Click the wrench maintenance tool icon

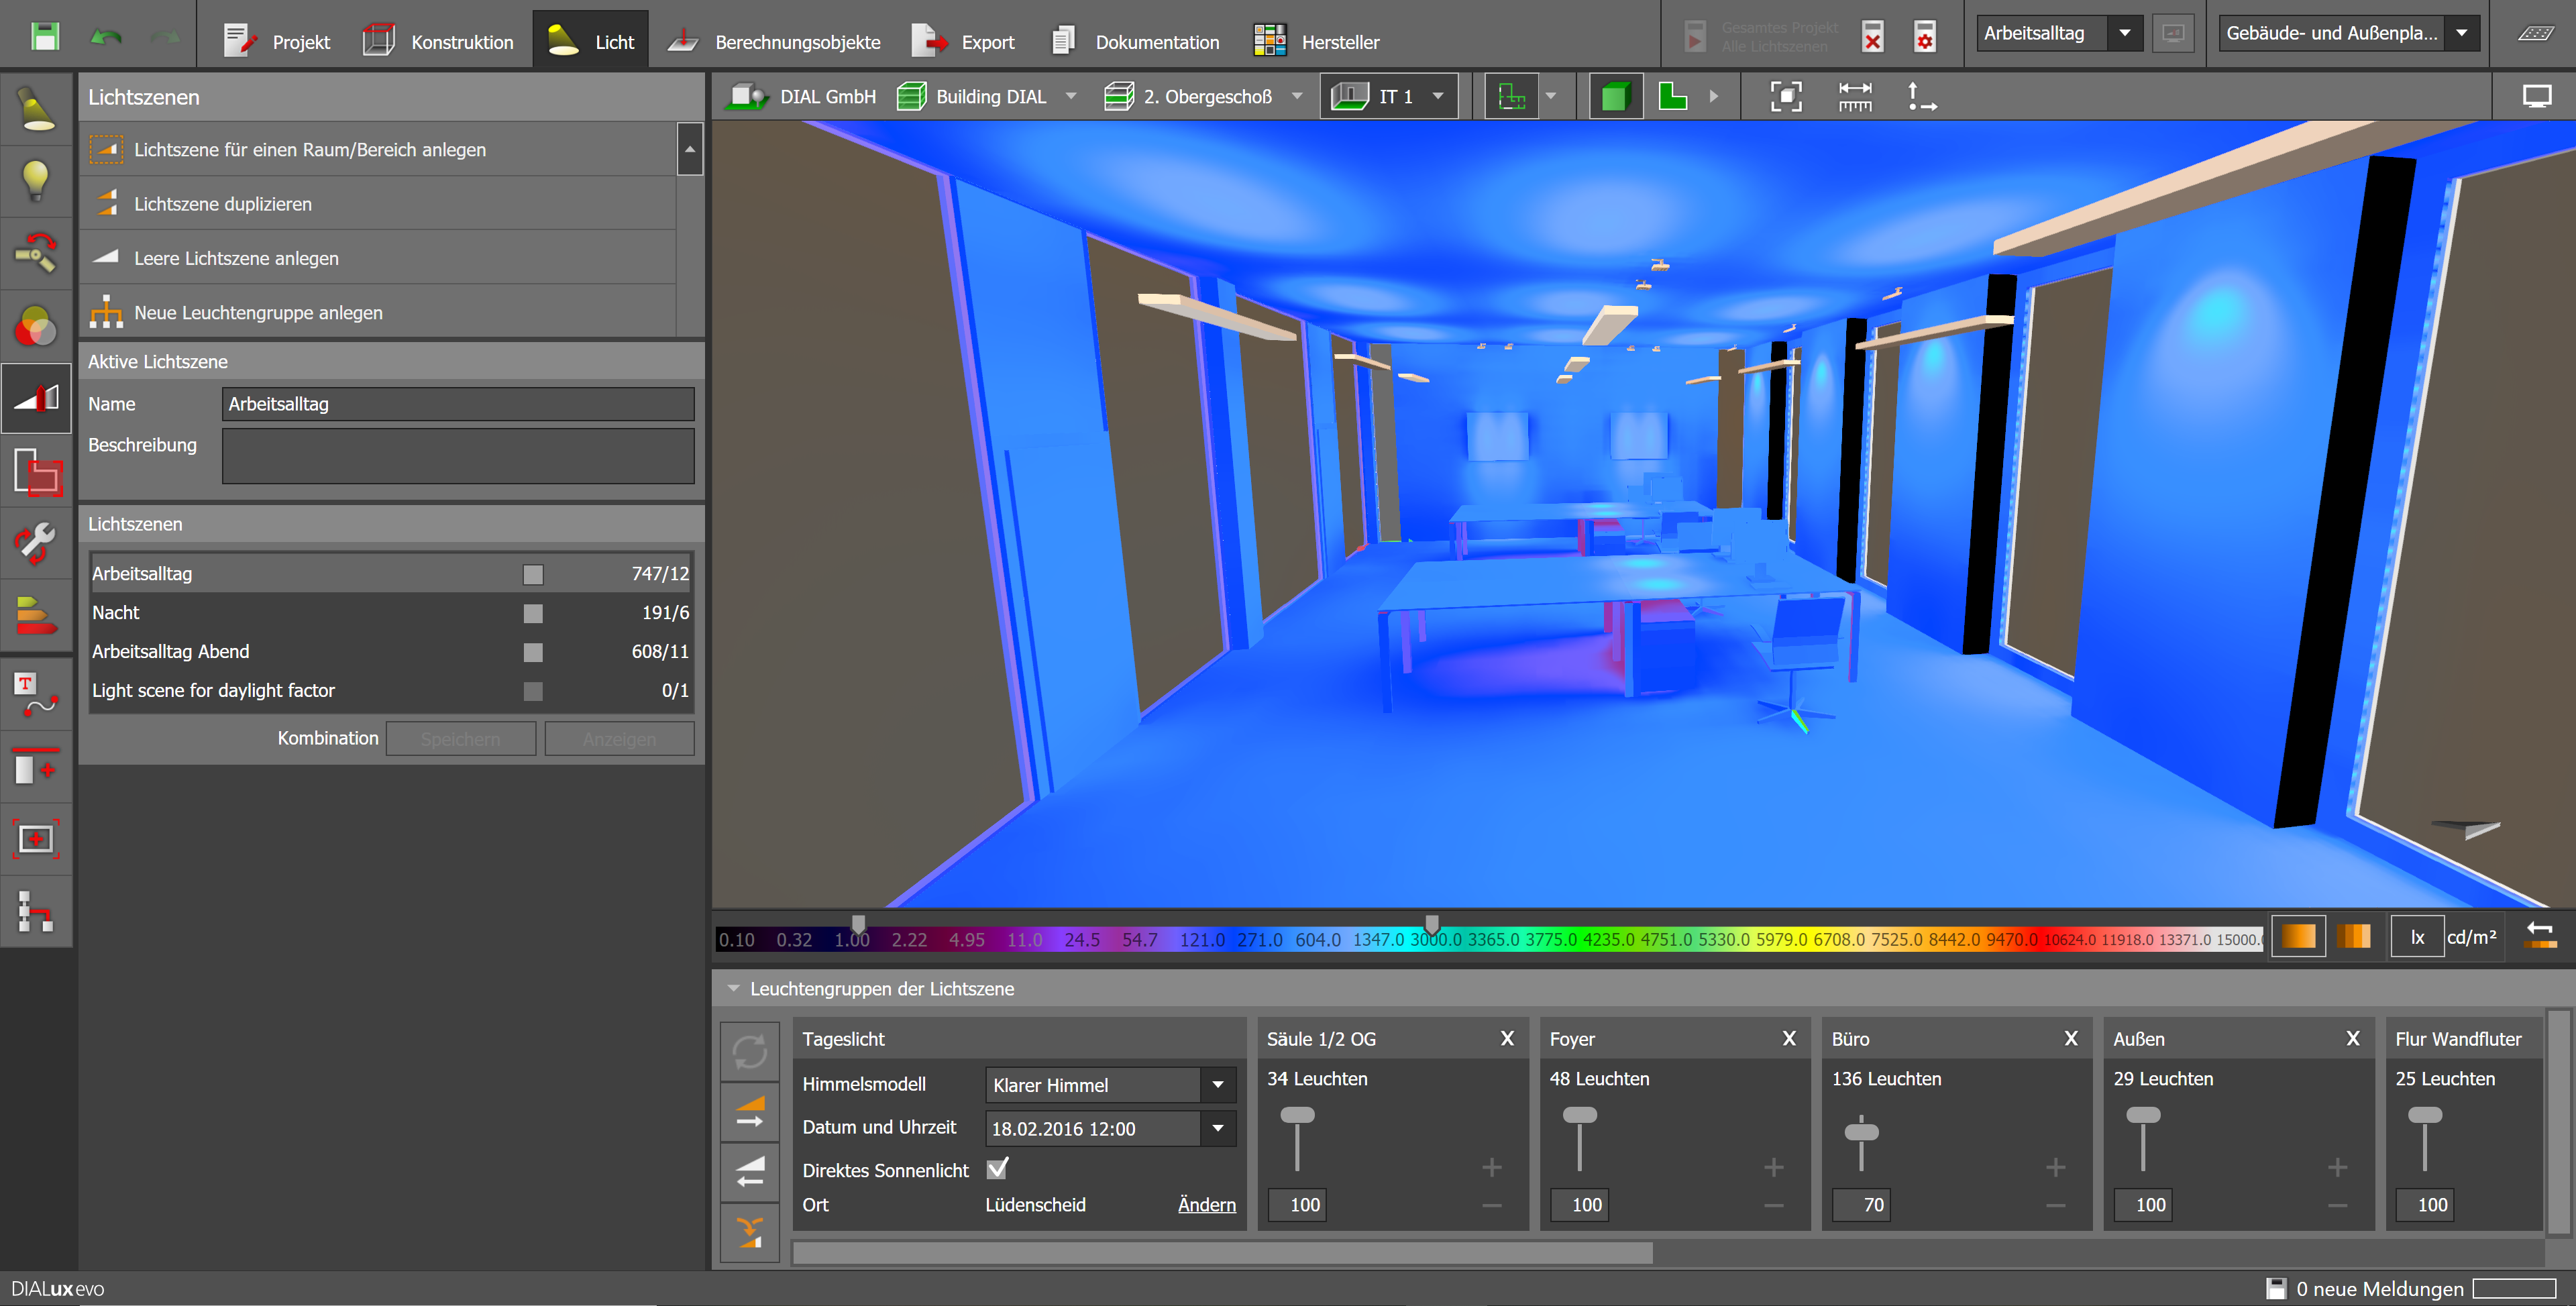[x=36, y=543]
